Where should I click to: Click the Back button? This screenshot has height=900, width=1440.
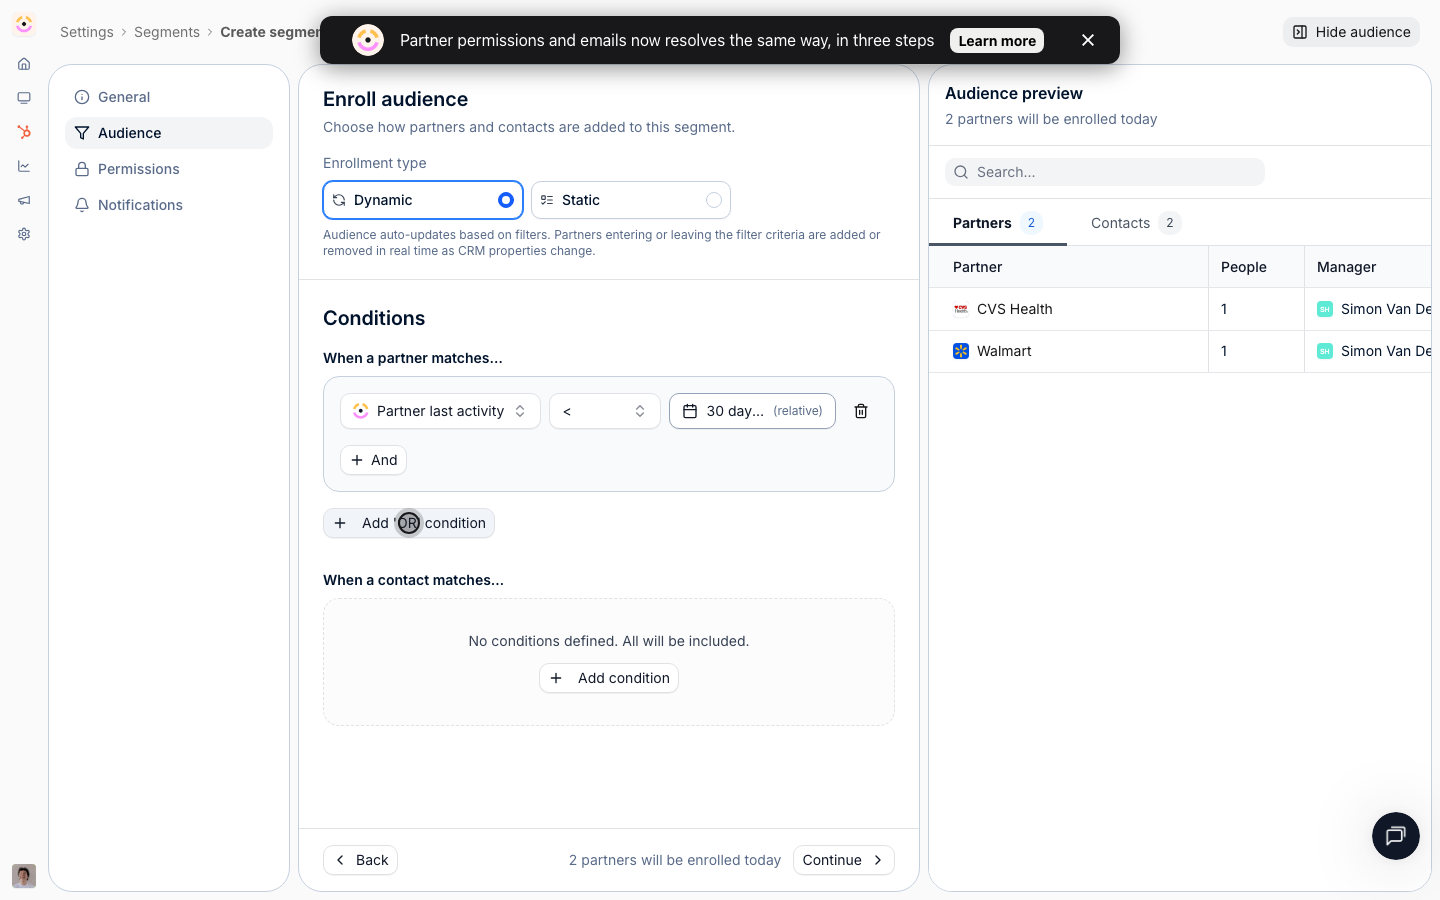(360, 860)
